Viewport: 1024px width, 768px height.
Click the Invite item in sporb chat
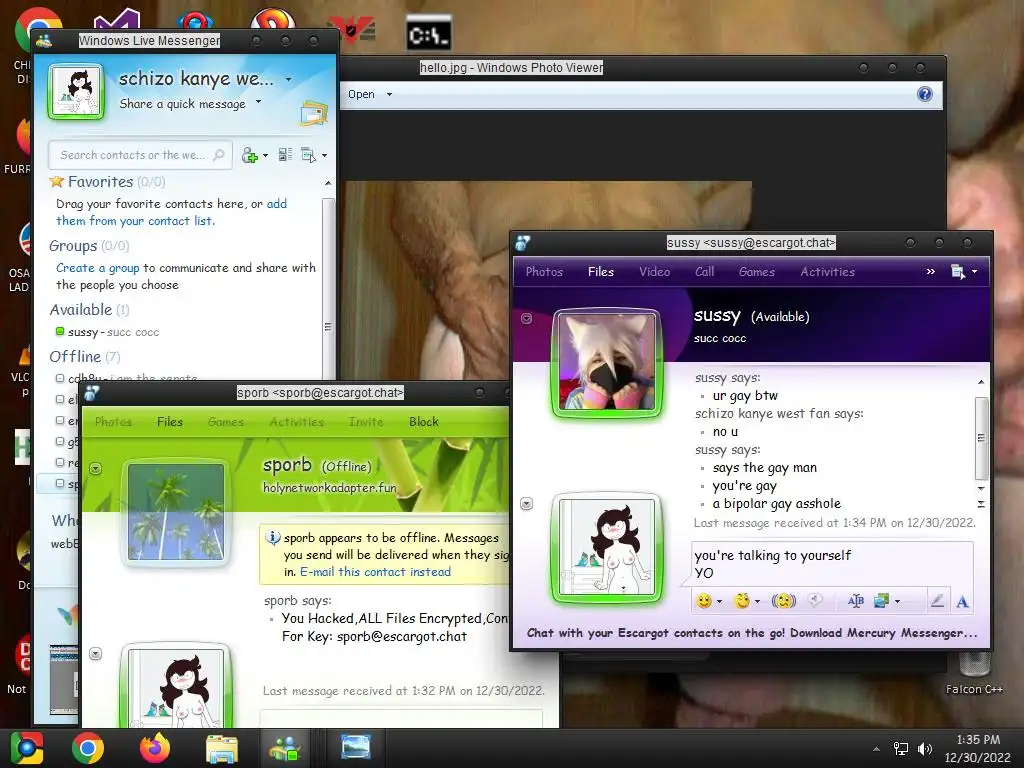[366, 422]
